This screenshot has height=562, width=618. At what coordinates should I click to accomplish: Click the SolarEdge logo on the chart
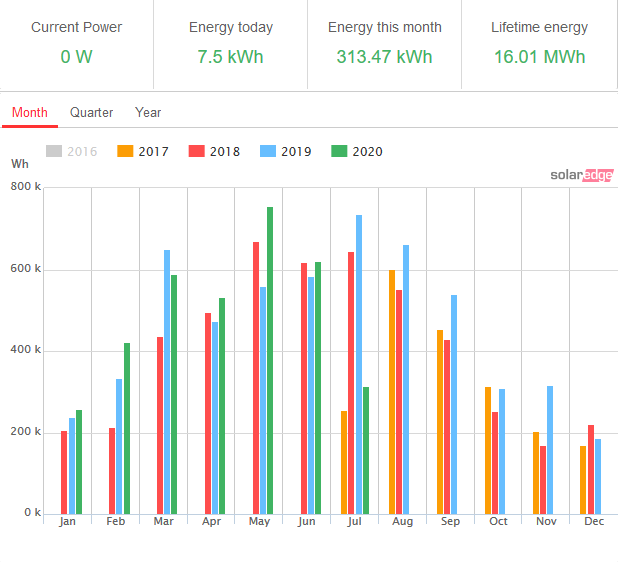tap(581, 175)
